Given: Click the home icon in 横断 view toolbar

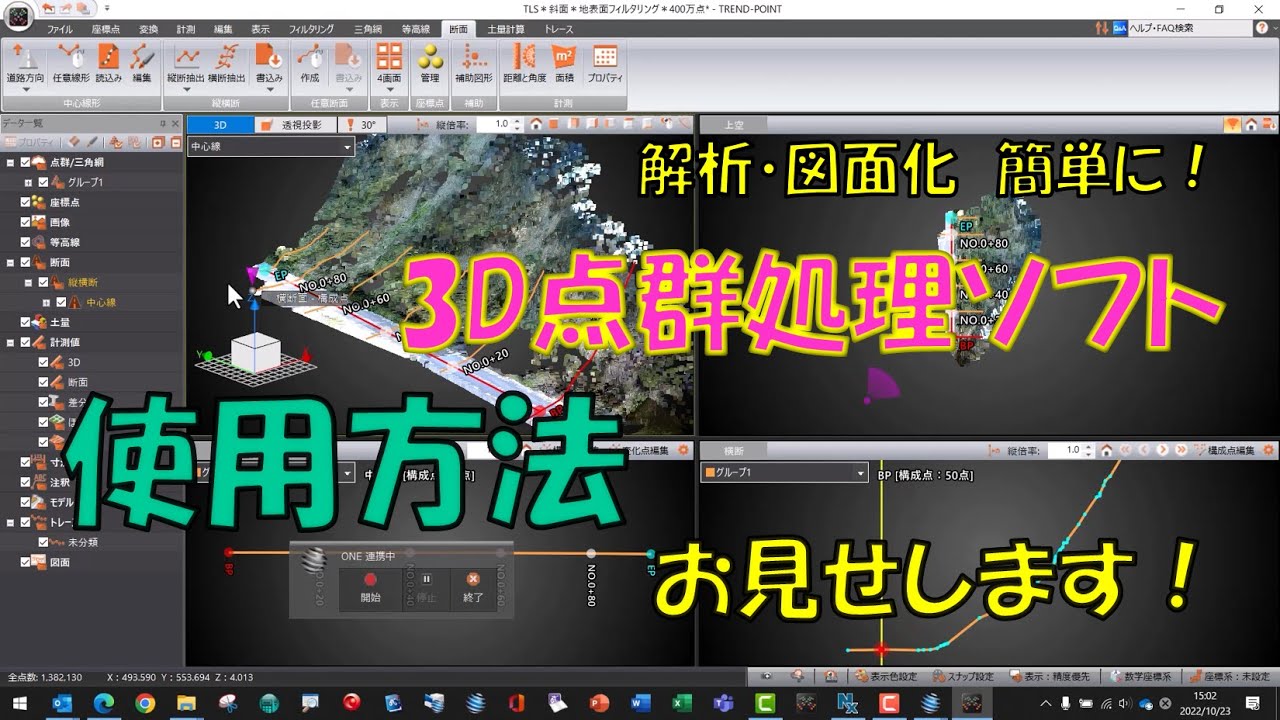Looking at the screenshot, I should 1107,450.
